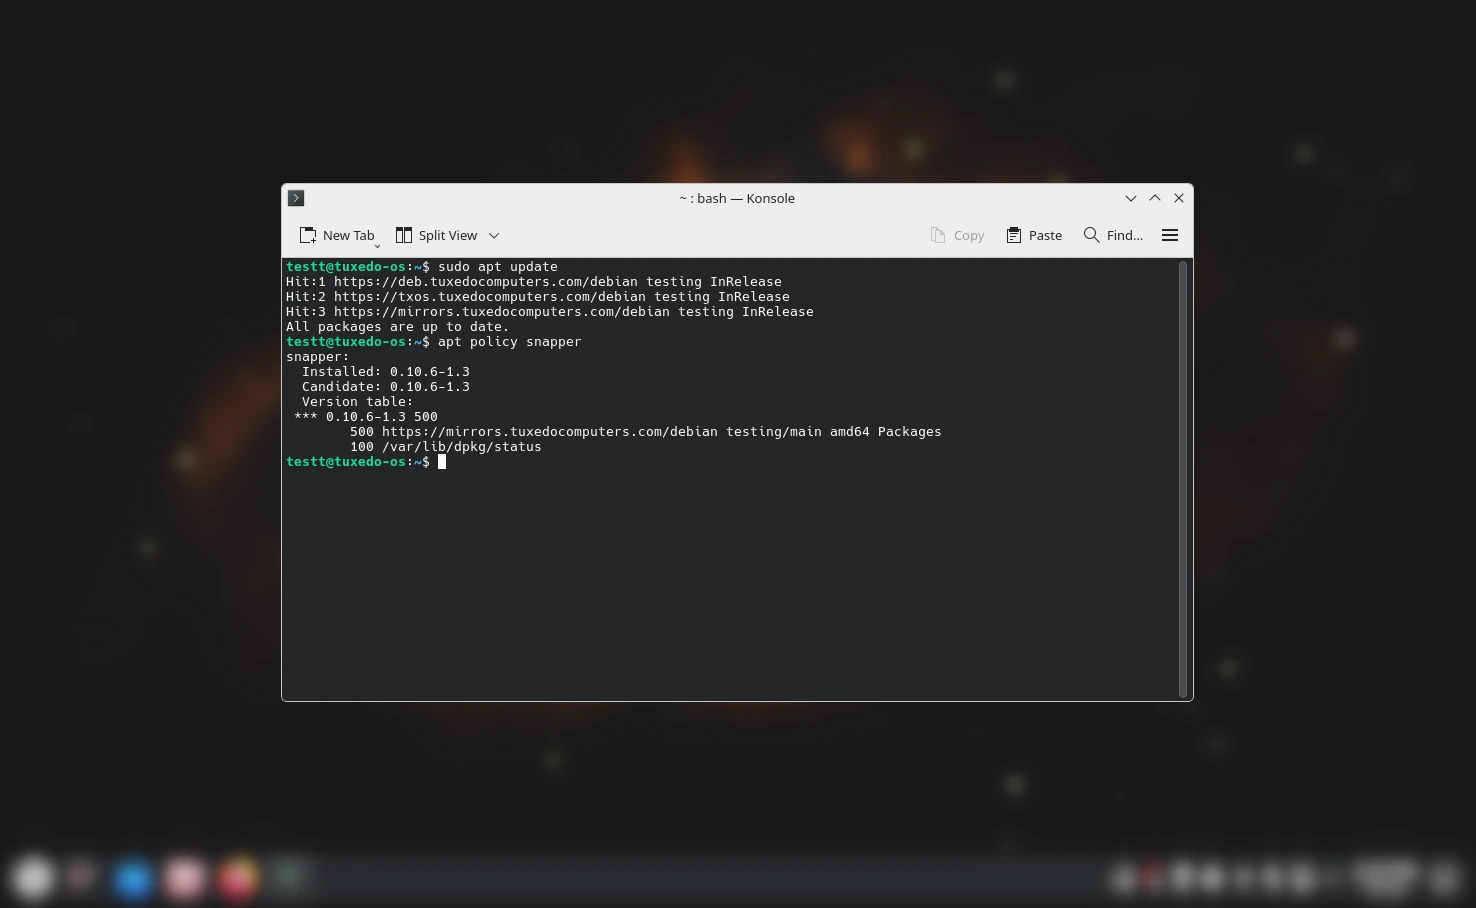Screen dimensions: 1476x908
Task: Open a New Tab in Konsole
Action: pyautogui.click(x=337, y=235)
